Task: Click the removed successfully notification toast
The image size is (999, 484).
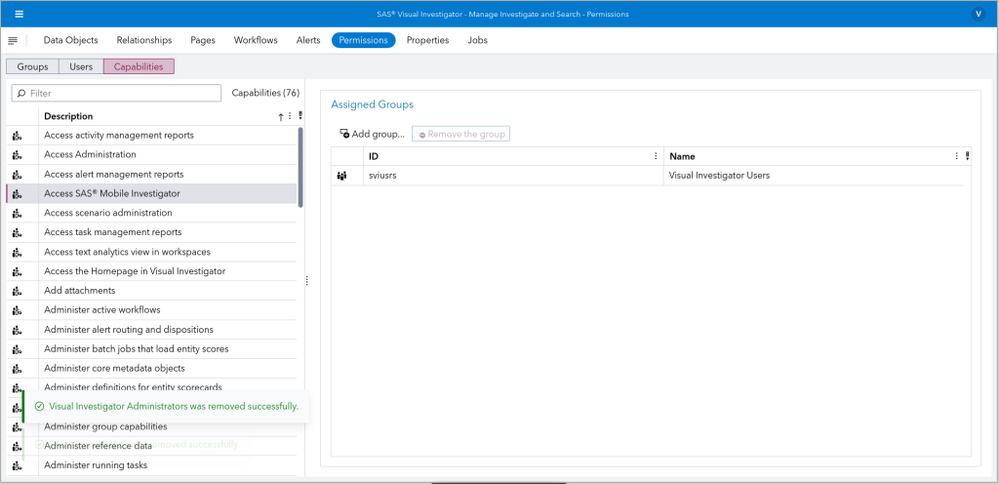Action: (166, 406)
